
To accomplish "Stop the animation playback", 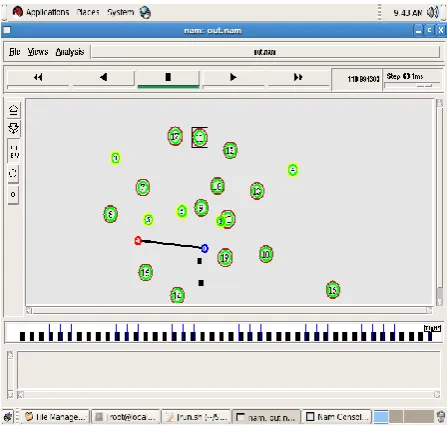I will tap(168, 77).
